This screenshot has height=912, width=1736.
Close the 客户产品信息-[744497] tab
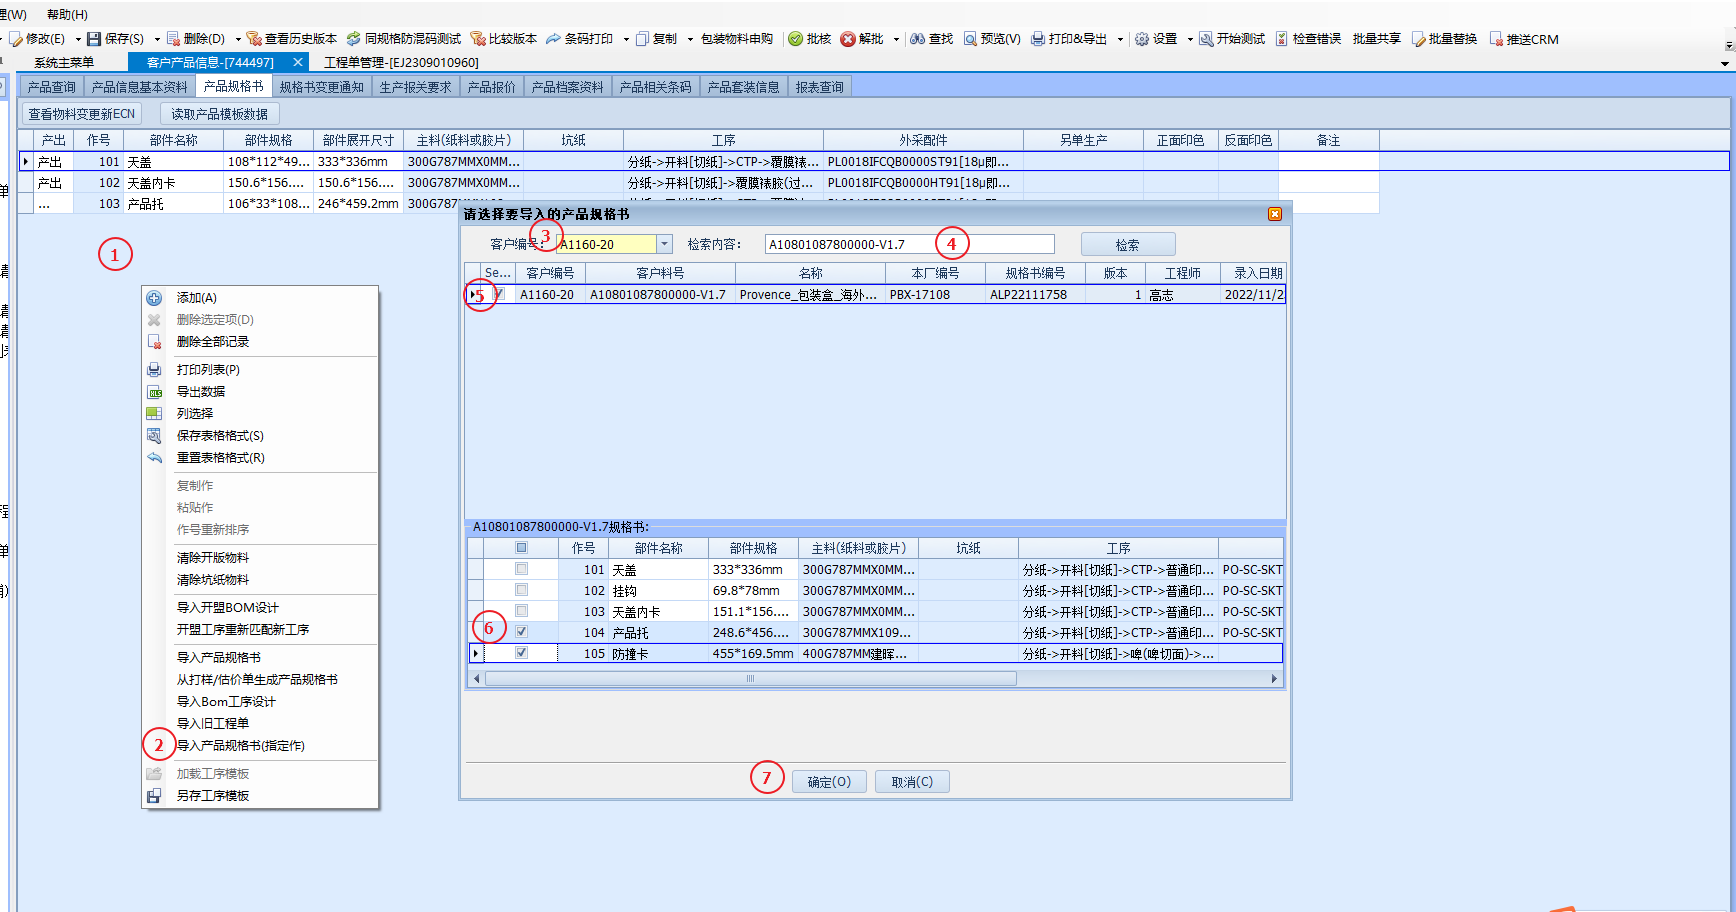point(298,62)
